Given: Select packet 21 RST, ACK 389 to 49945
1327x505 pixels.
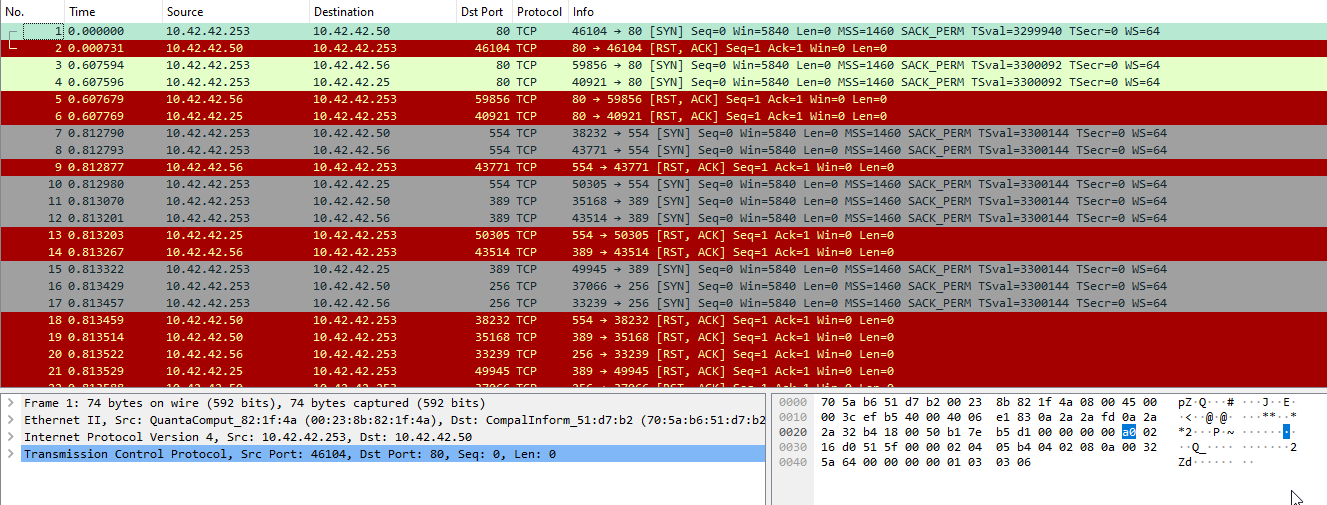Looking at the screenshot, I should [x=663, y=371].
